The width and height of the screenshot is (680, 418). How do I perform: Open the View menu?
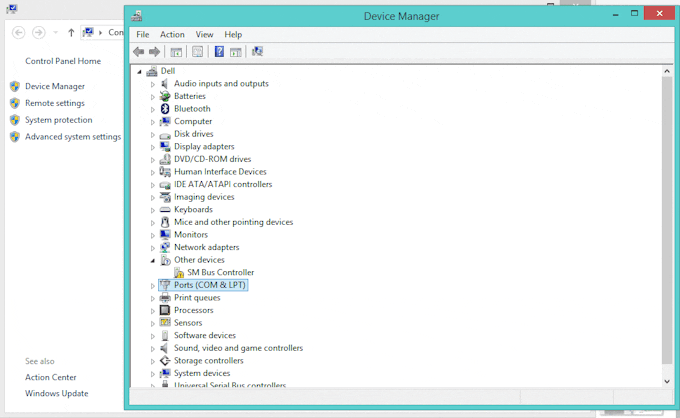[204, 34]
